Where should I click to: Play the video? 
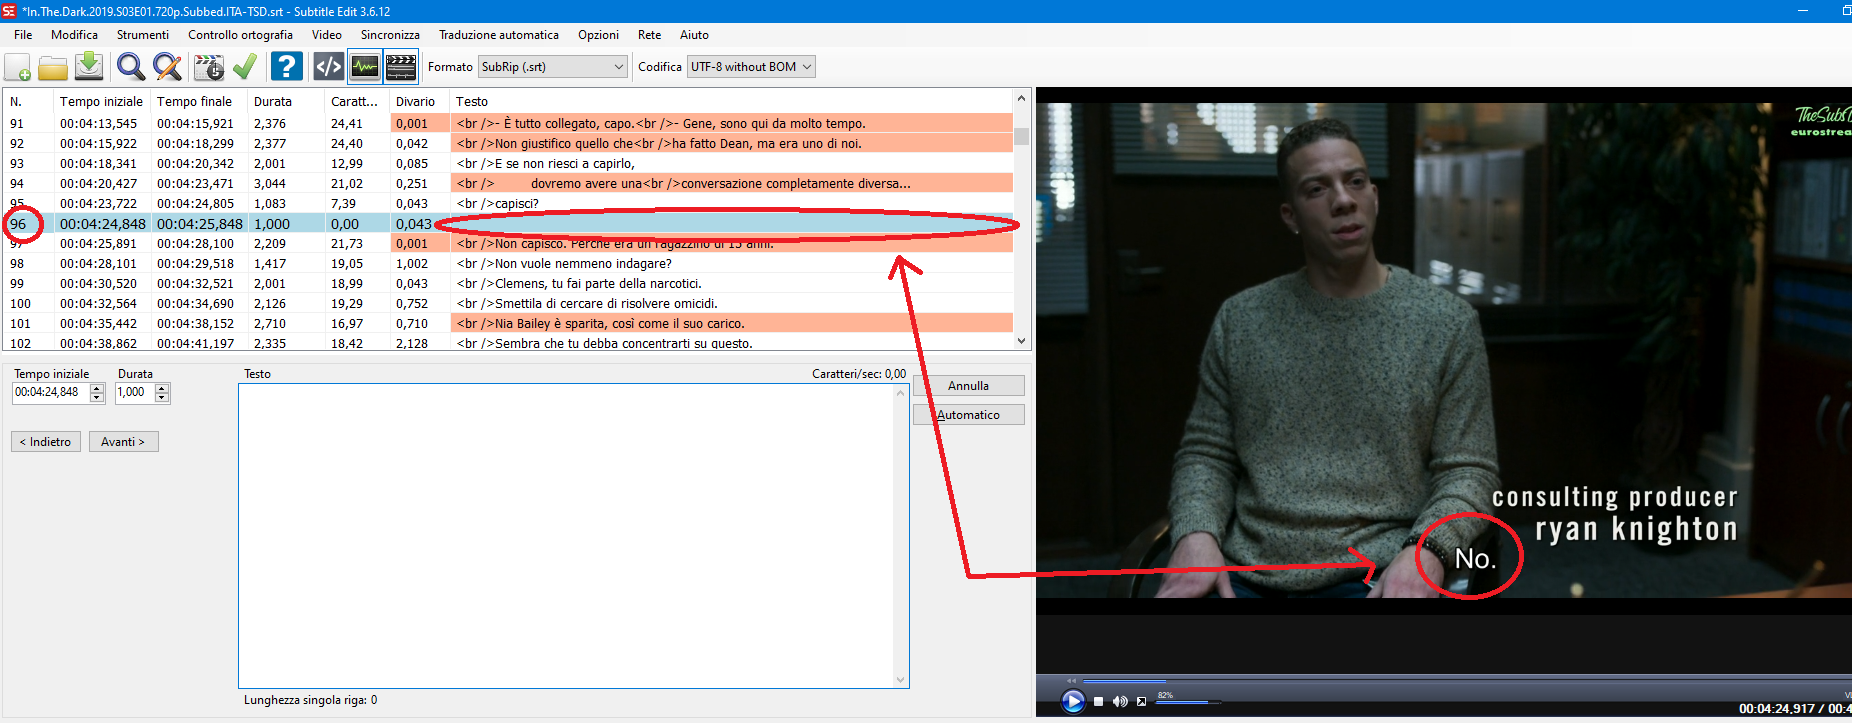point(1072,701)
